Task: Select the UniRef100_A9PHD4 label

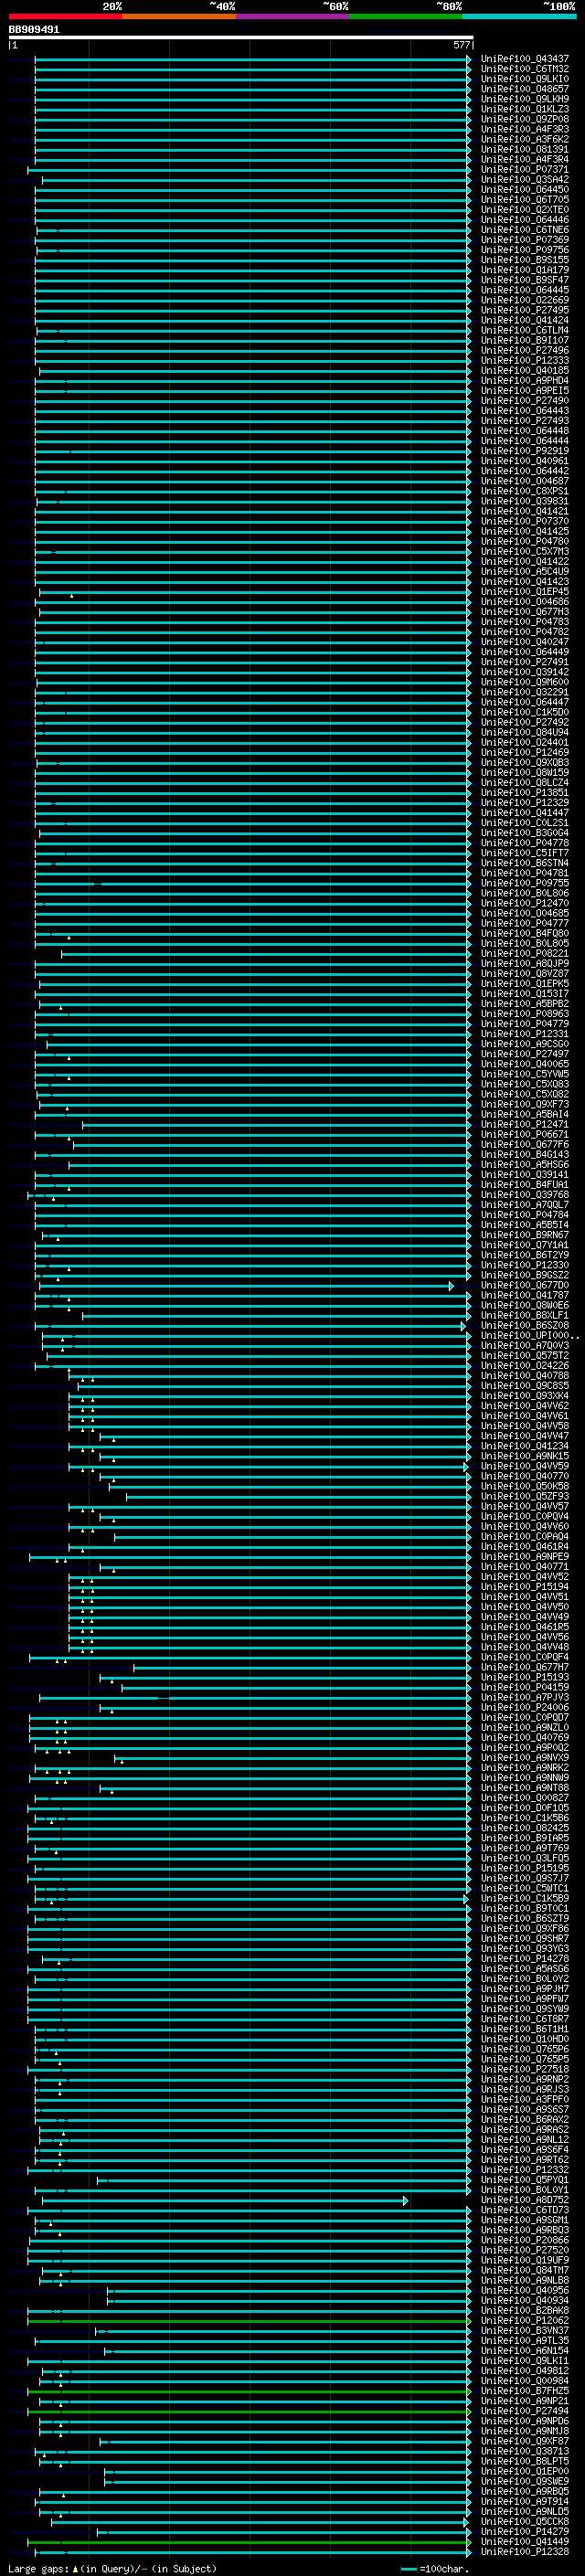Action: [x=524, y=381]
